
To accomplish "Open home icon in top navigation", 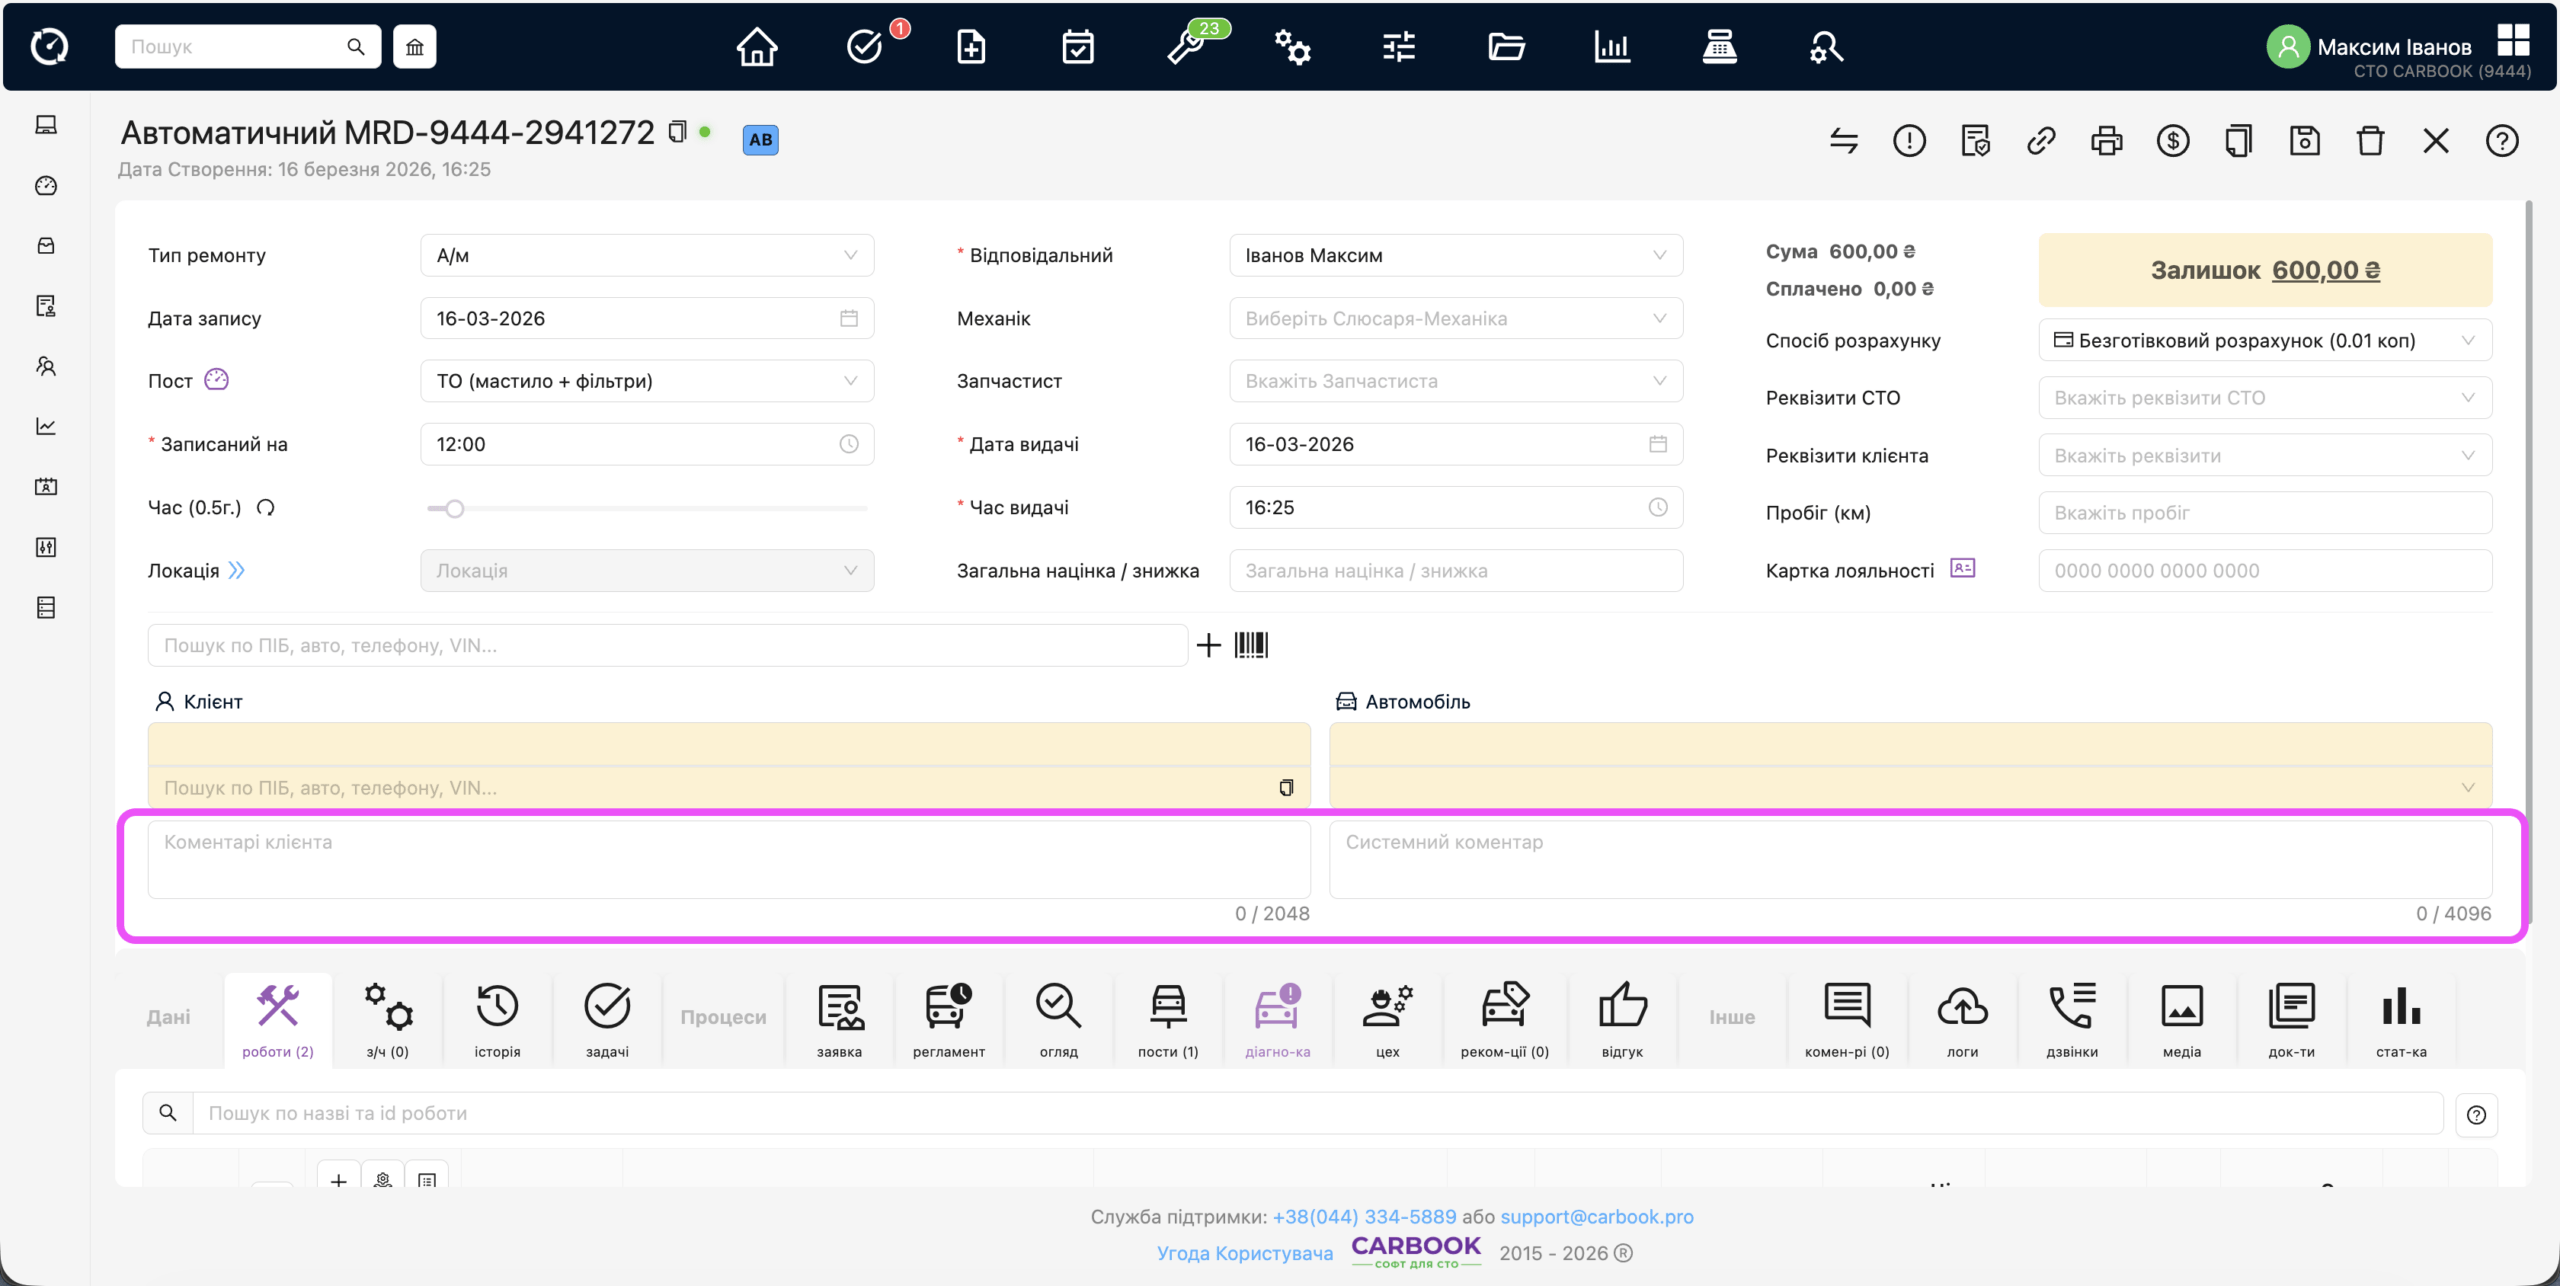I will point(757,47).
